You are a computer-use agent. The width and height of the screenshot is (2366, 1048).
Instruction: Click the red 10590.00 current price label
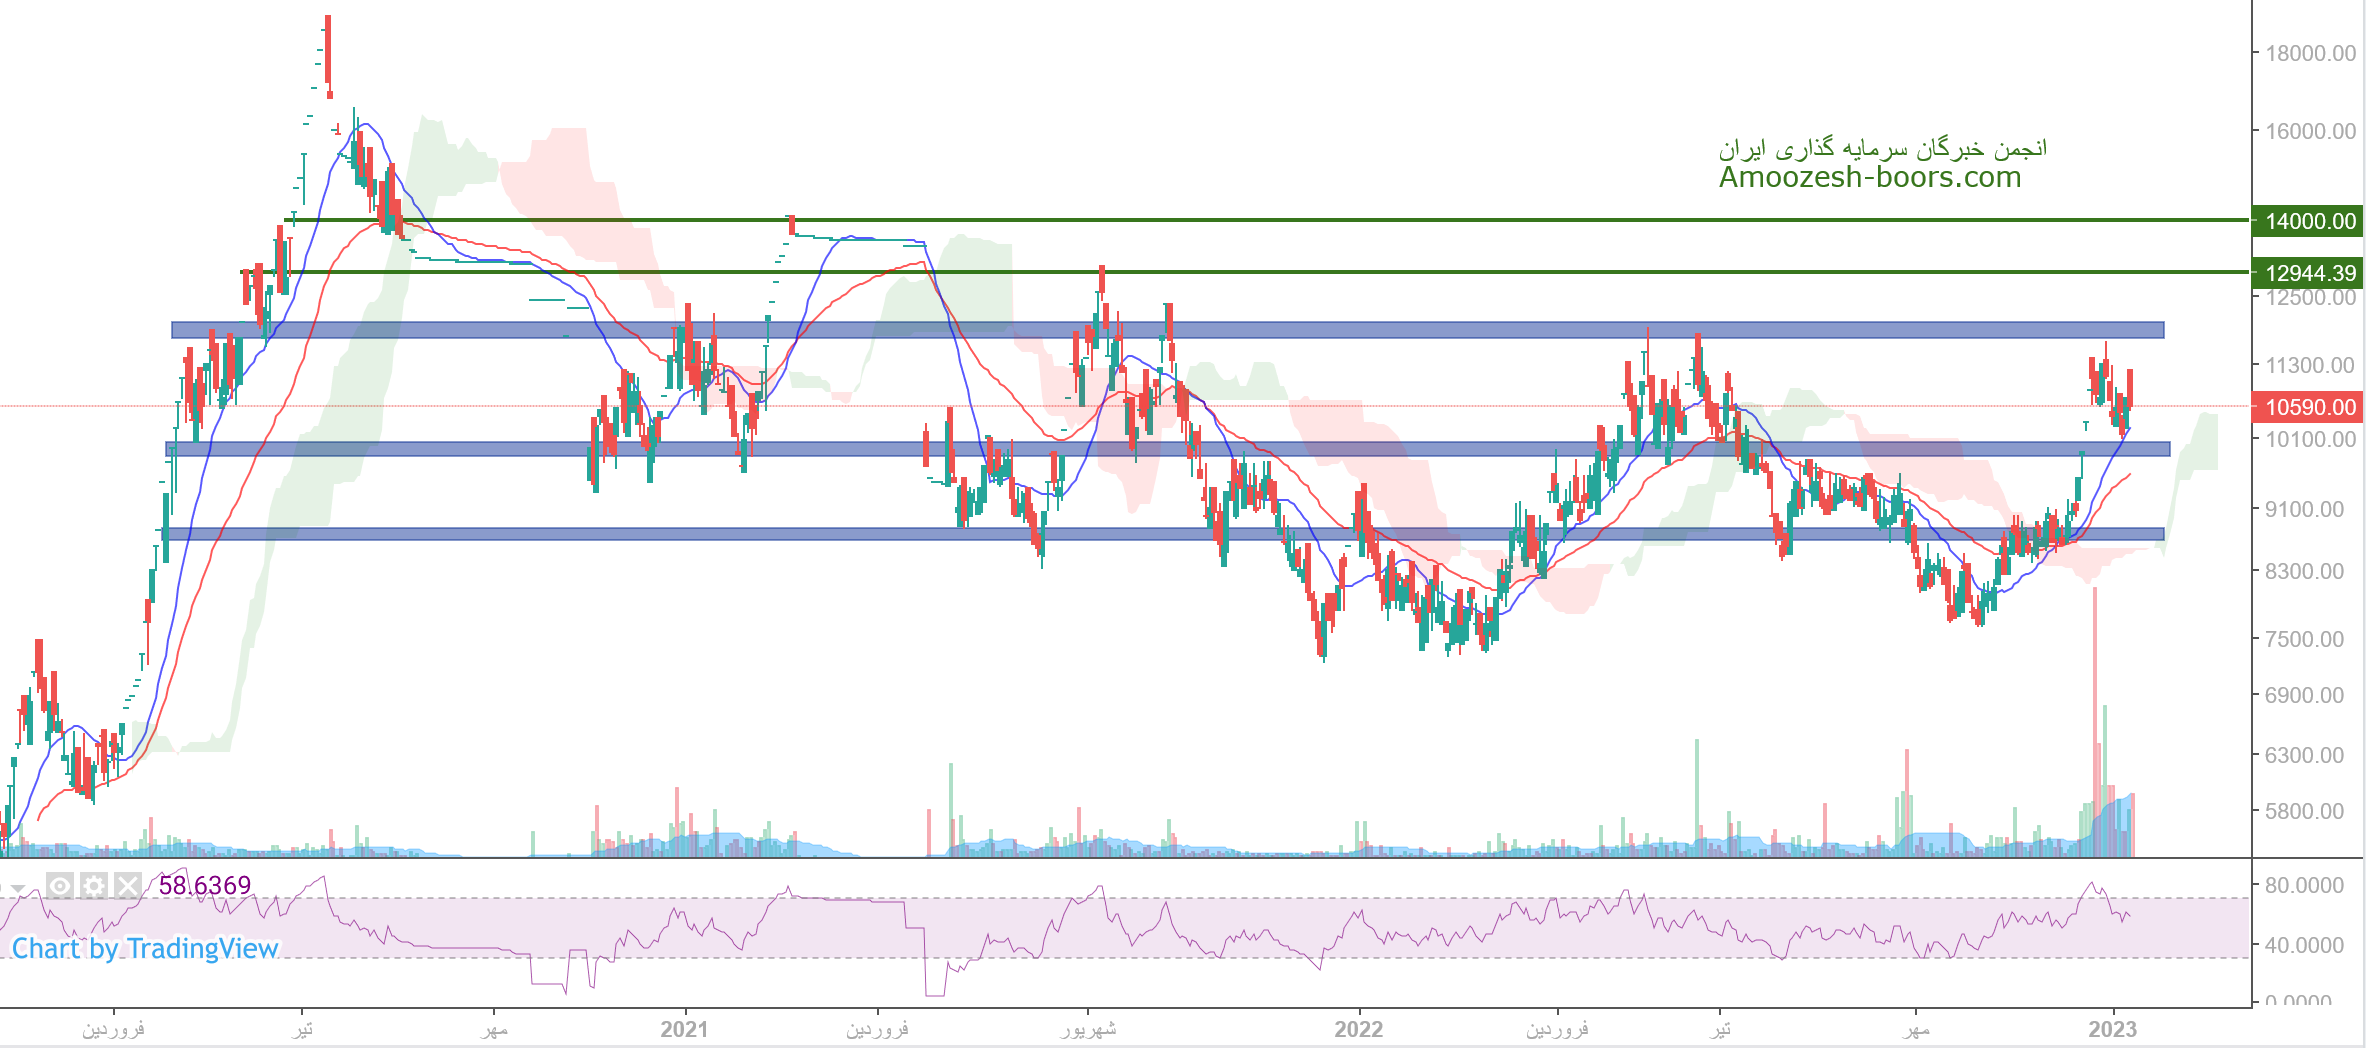pyautogui.click(x=2309, y=407)
